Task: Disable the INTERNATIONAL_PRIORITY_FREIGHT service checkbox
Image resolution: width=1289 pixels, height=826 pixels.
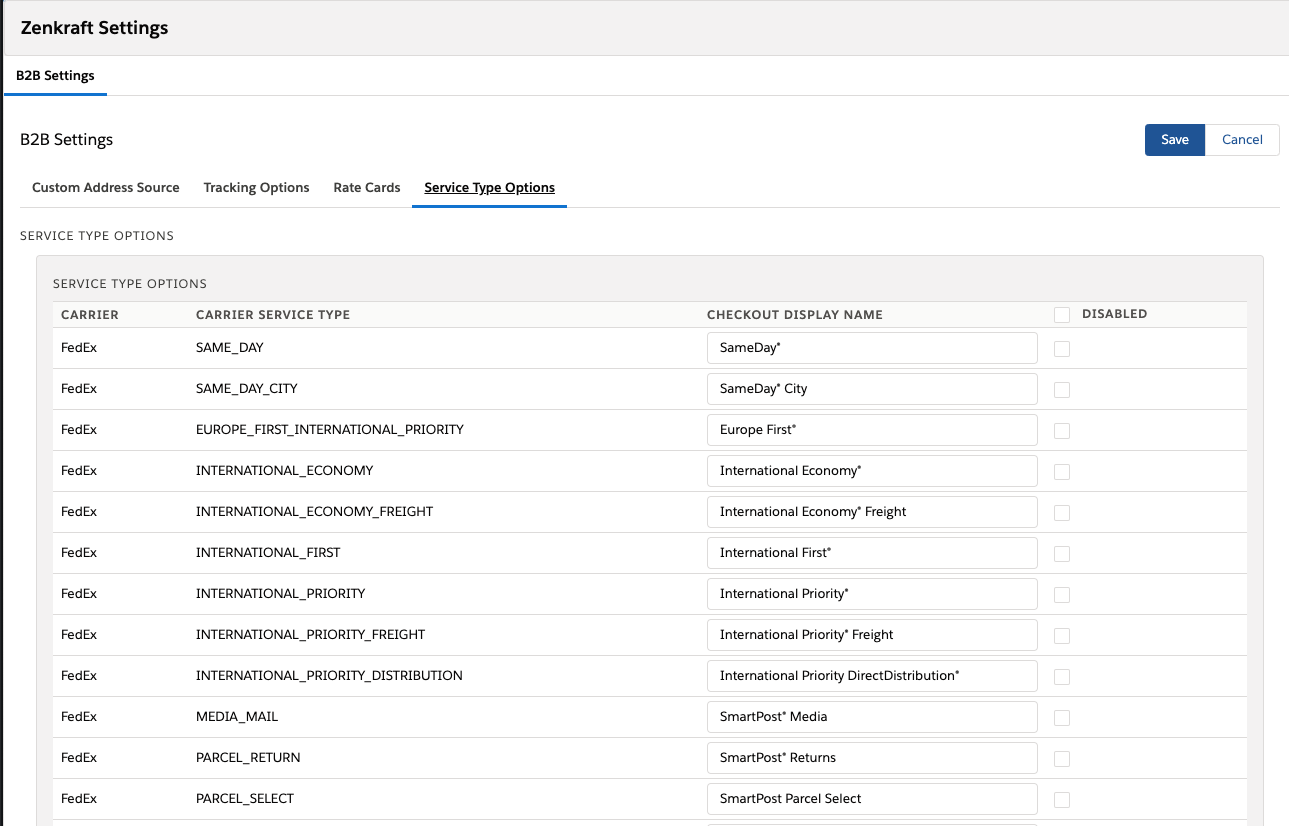Action: [1062, 635]
